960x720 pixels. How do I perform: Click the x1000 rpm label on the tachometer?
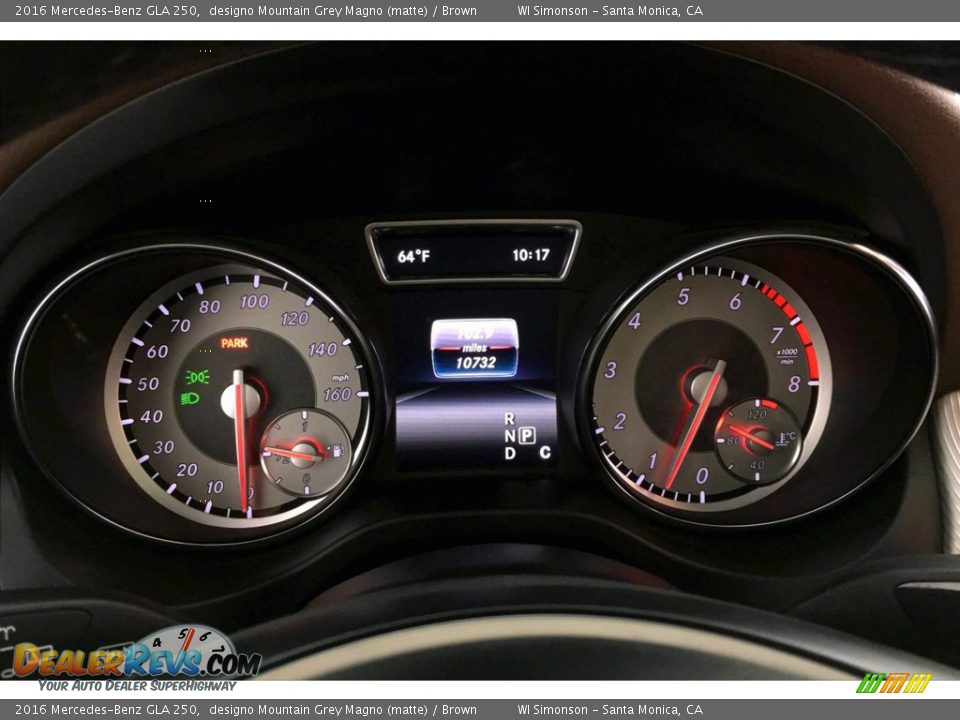[789, 353]
